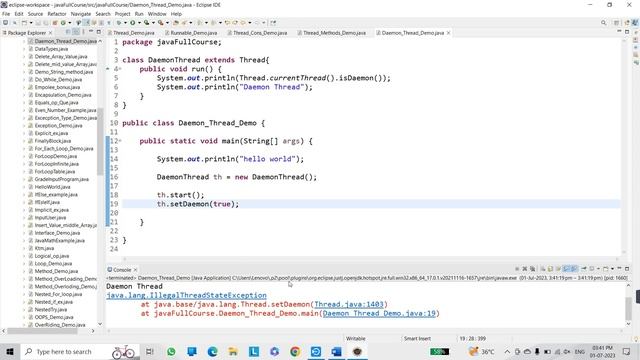640x360 pixels.
Task: Click Remove Launch (X) icon in Console toolbar
Action: 524,269
